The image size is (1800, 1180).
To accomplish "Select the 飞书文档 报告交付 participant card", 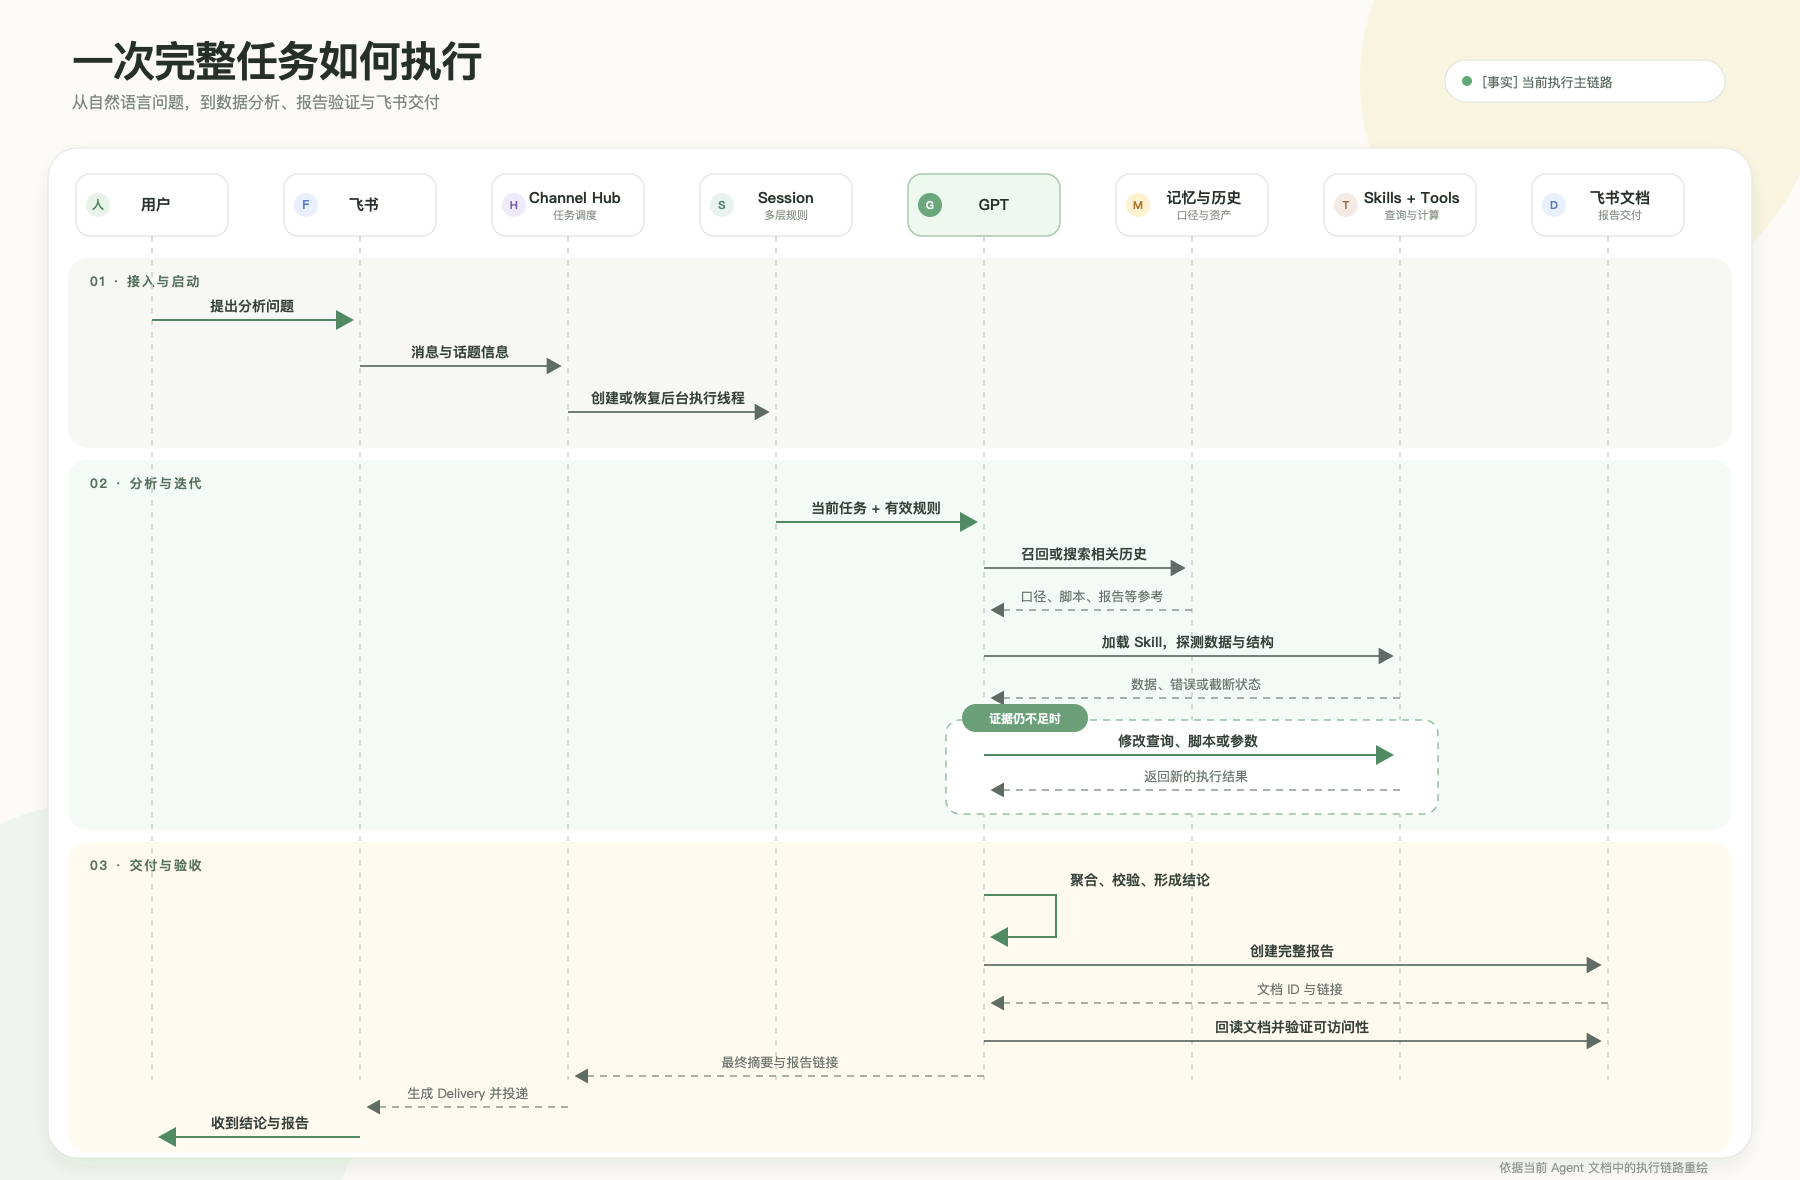I will pyautogui.click(x=1608, y=205).
